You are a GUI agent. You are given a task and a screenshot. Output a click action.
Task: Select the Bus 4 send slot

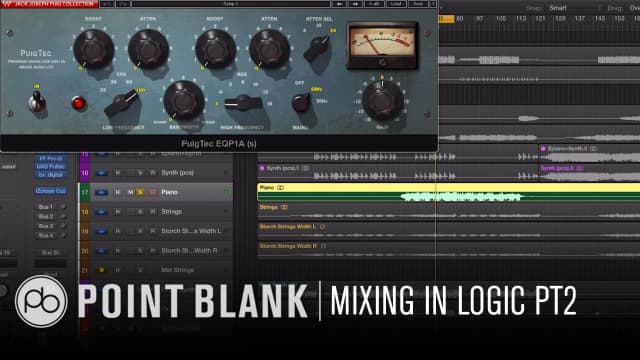(x=46, y=236)
